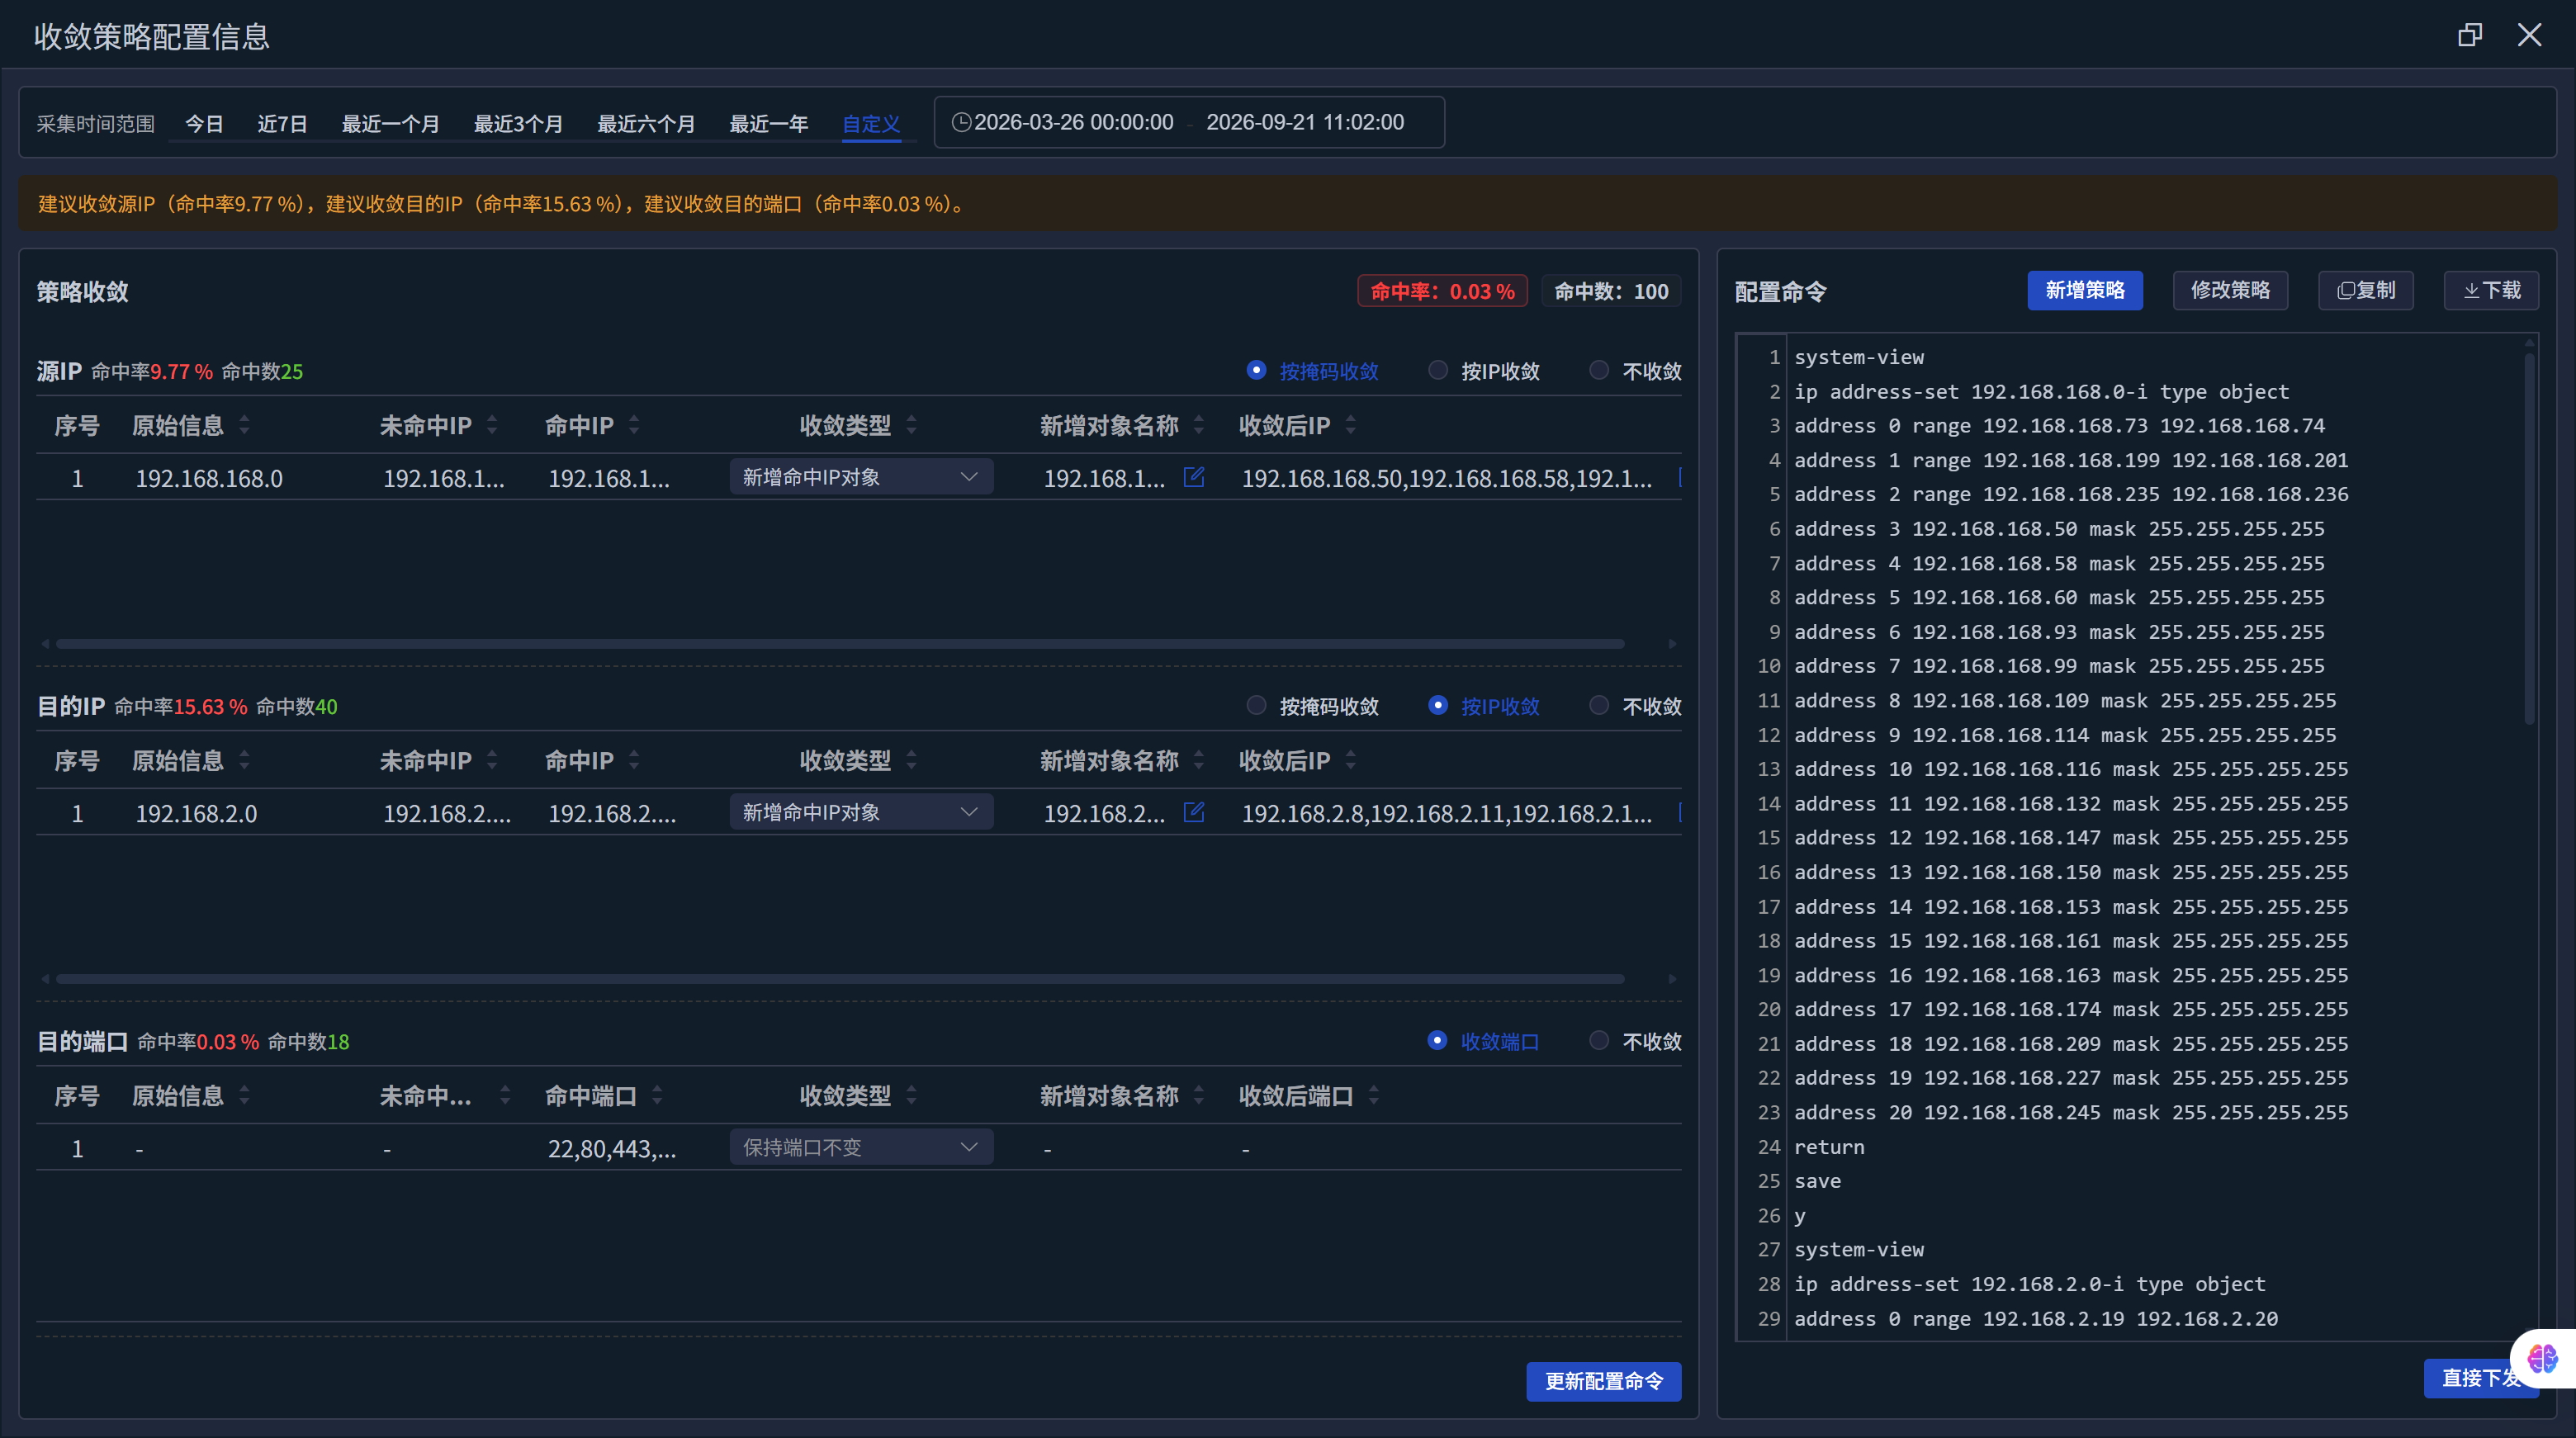This screenshot has width=2576, height=1438.
Task: Click the config command vertical scrollbar
Action: pyautogui.click(x=2529, y=540)
